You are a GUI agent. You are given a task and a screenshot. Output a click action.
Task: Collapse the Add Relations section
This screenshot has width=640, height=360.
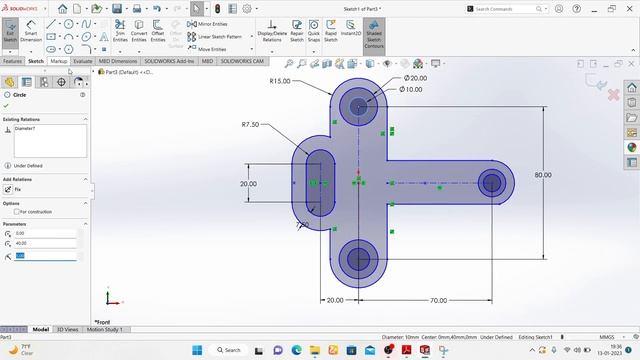tap(85, 179)
